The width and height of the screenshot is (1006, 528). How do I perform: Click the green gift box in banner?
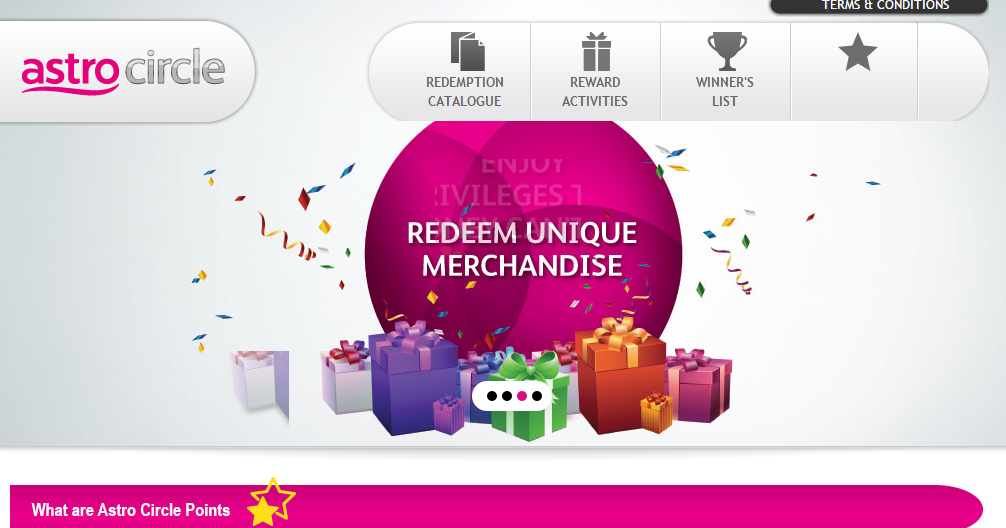tap(530, 396)
